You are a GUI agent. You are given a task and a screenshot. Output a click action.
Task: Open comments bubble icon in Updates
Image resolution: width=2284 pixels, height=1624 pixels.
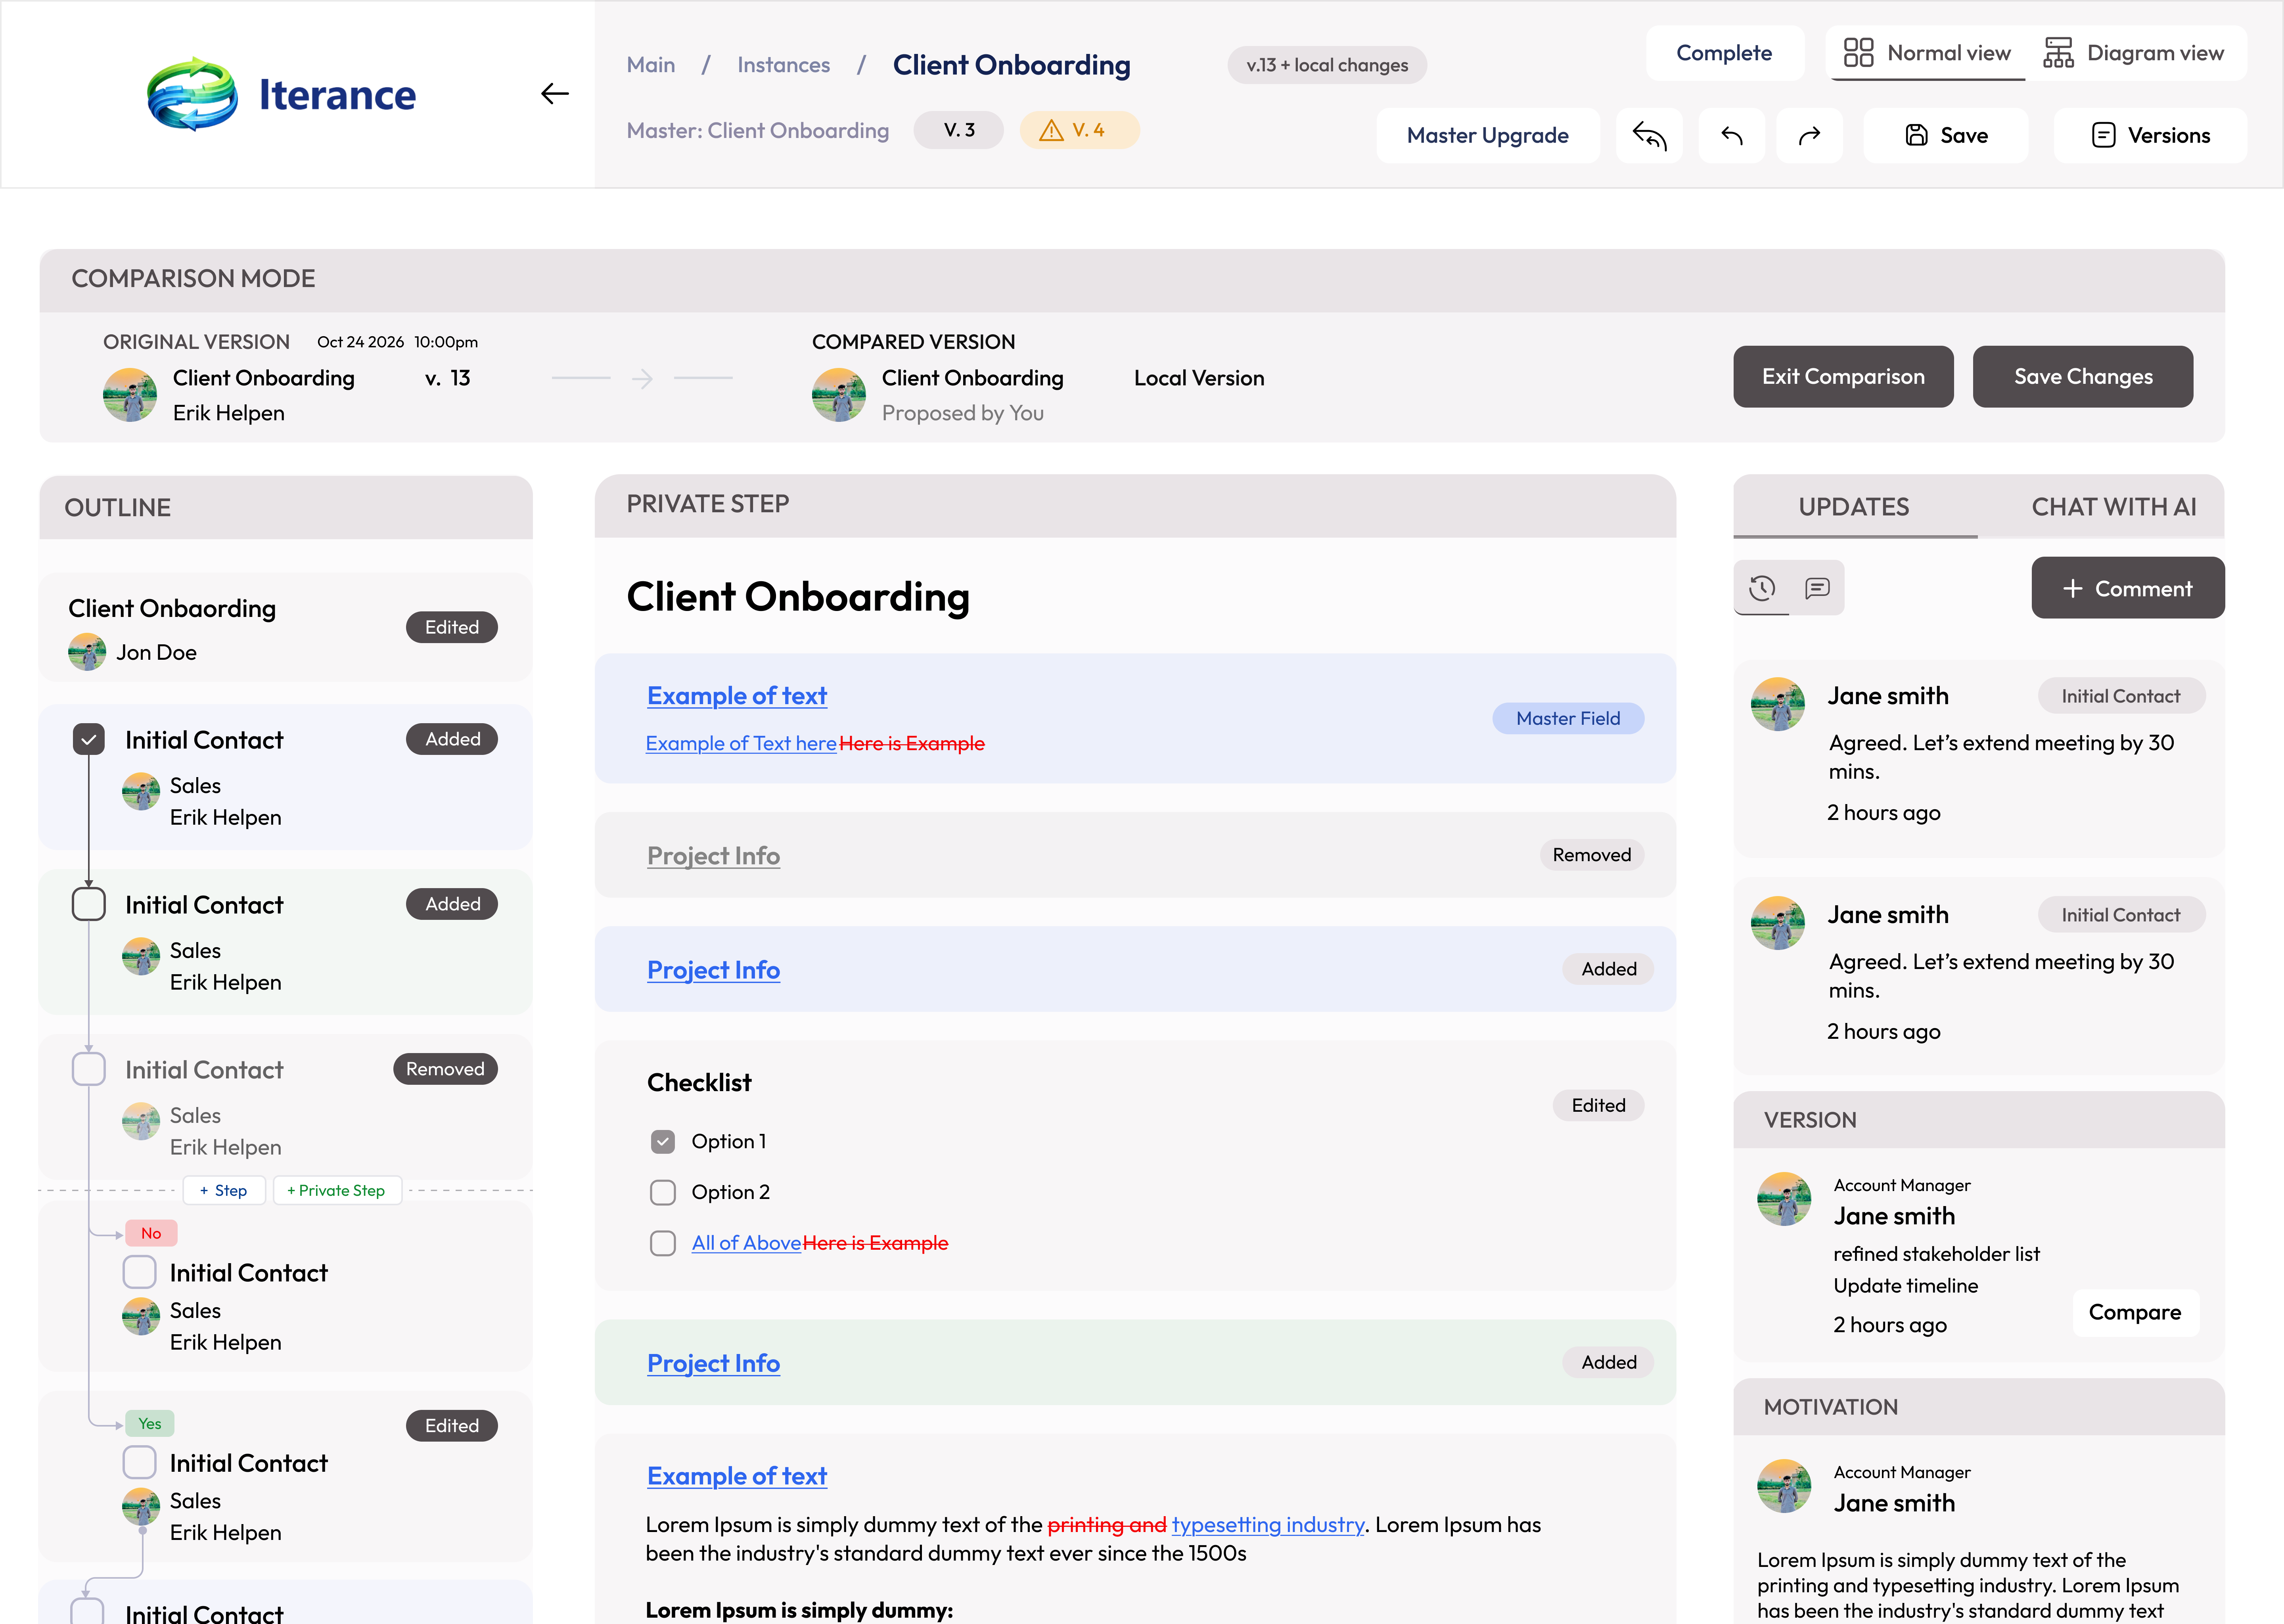pyautogui.click(x=1817, y=588)
